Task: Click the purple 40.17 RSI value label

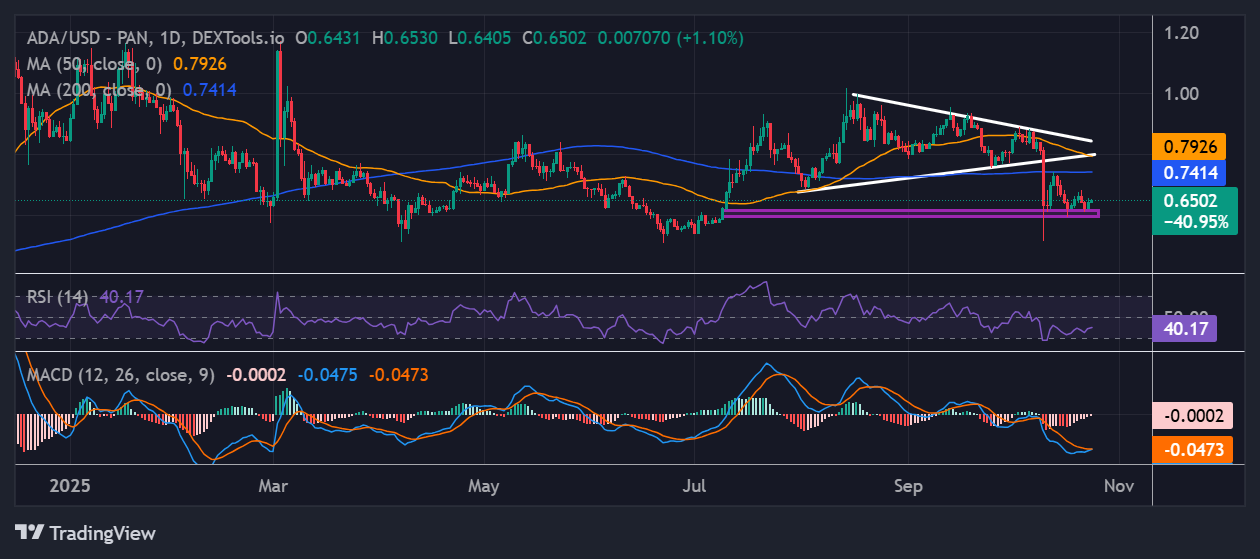Action: click(x=1184, y=328)
